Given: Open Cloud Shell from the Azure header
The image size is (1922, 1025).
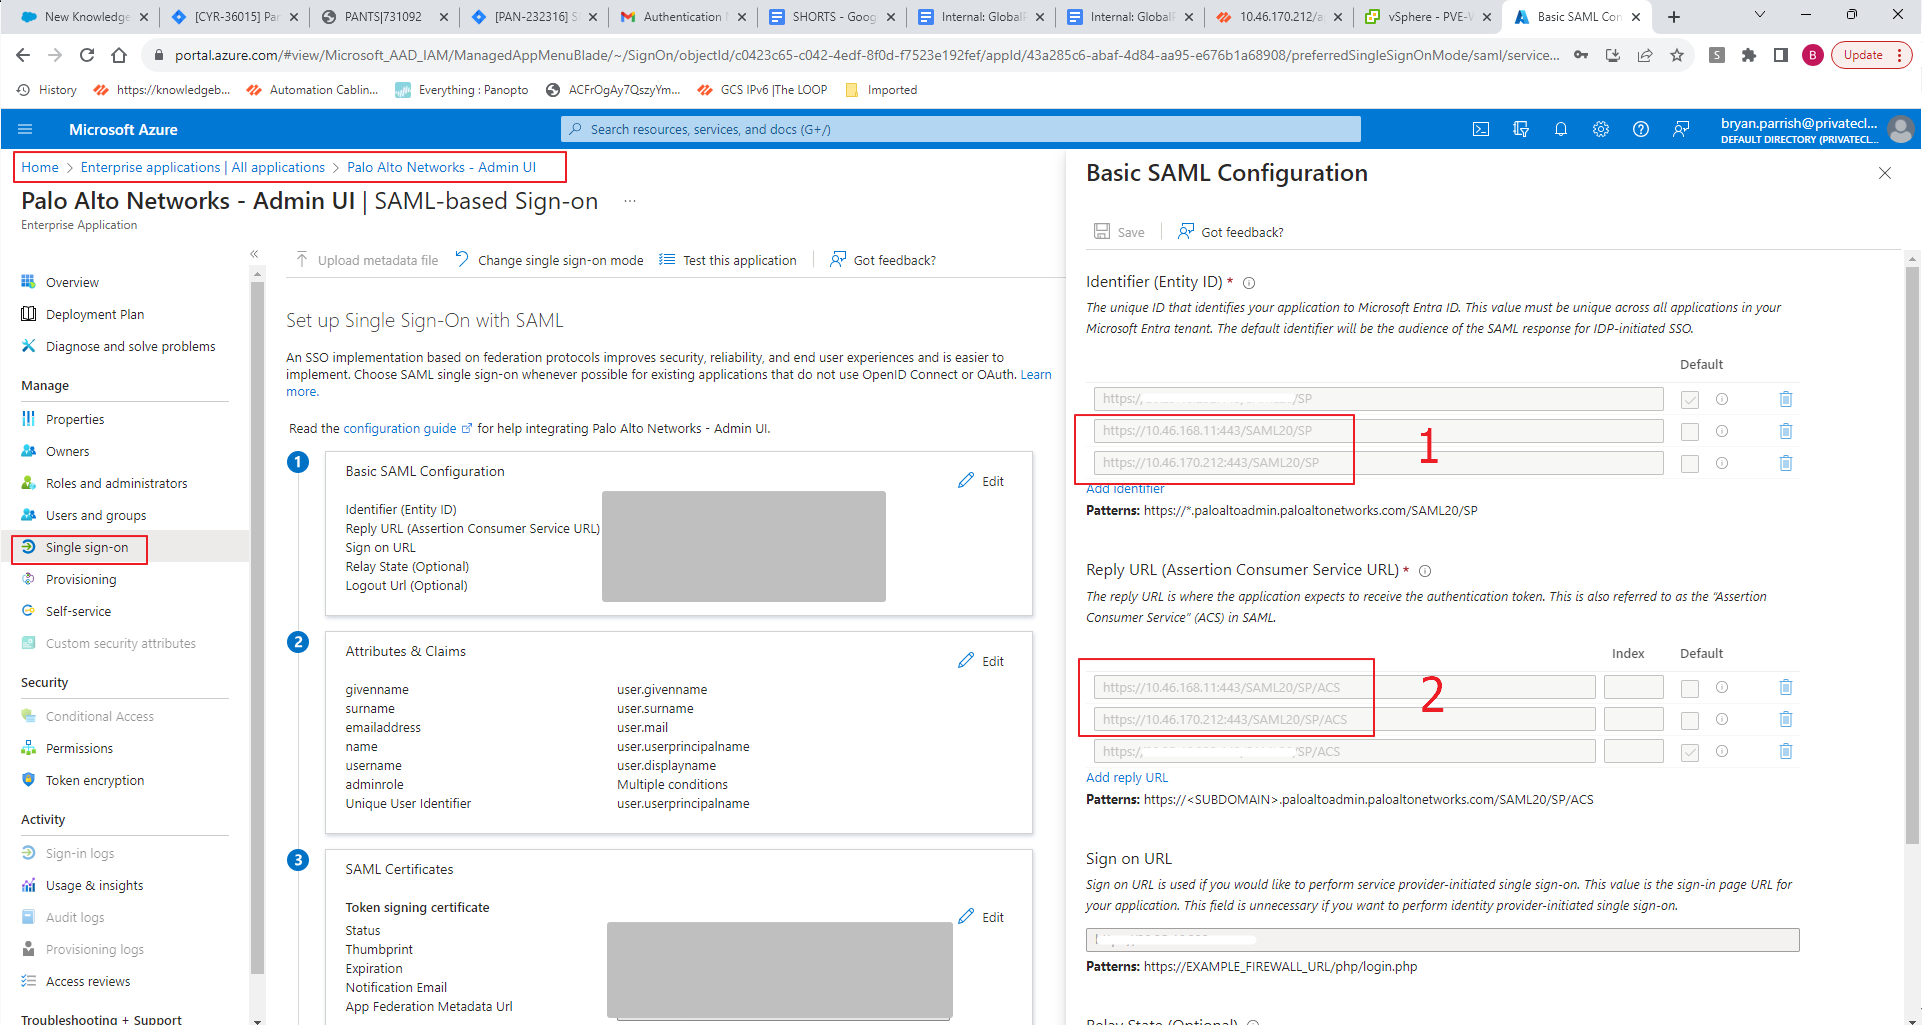Looking at the screenshot, I should [x=1481, y=129].
